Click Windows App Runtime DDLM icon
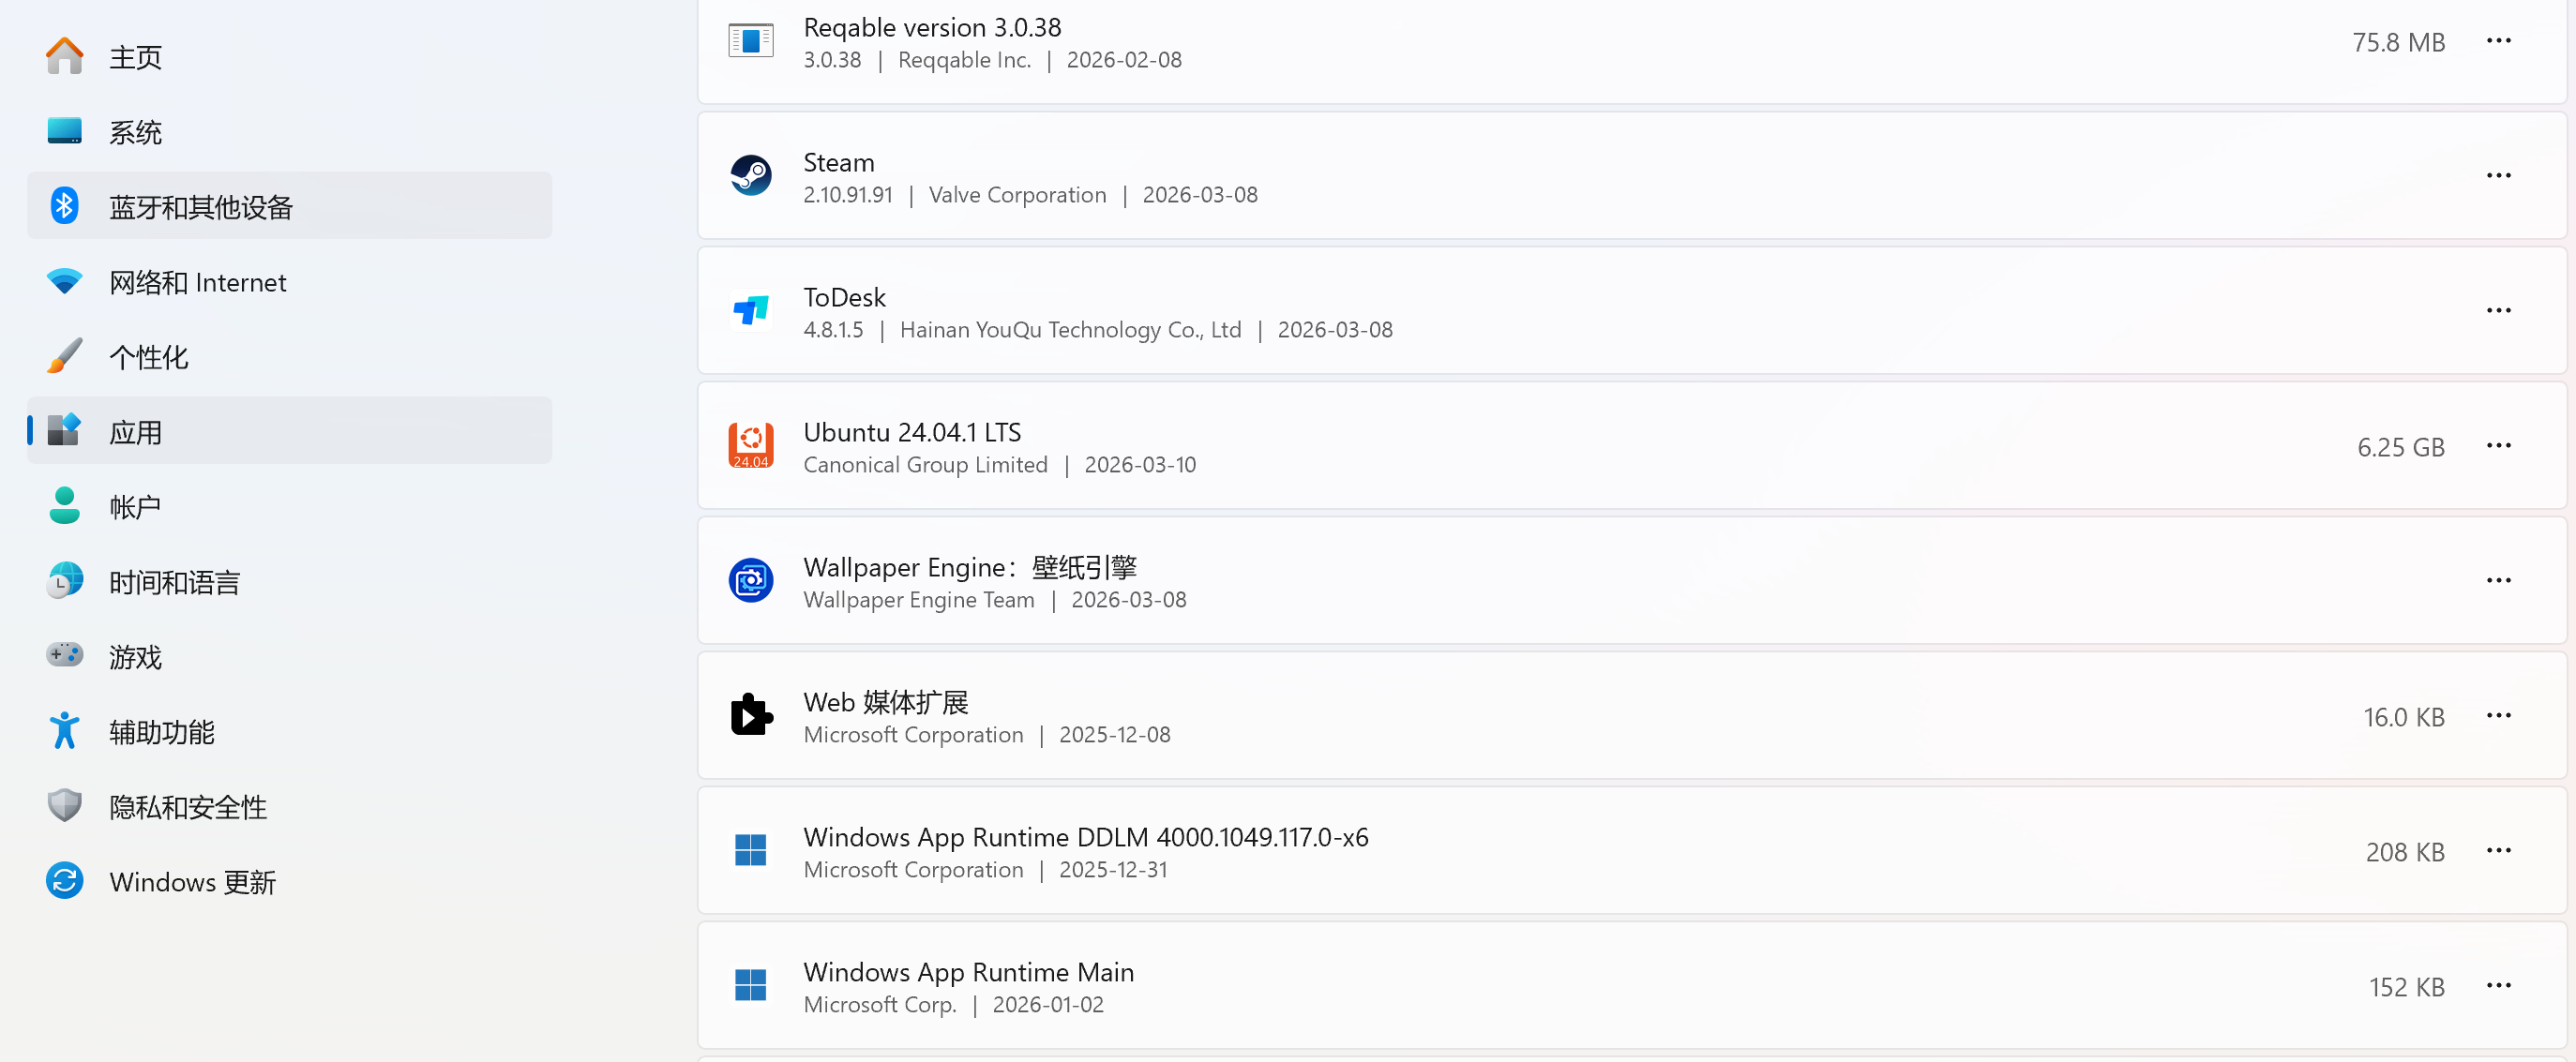This screenshot has width=2576, height=1062. (x=750, y=851)
